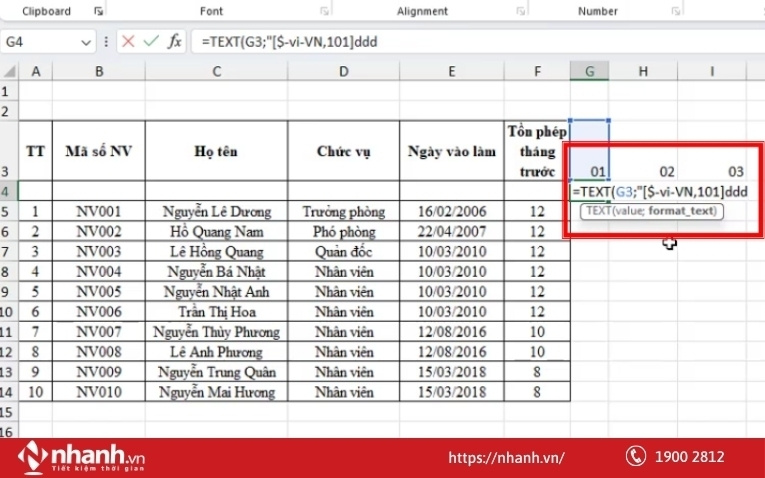Click 'value' argument in TEXT tooltip

point(628,211)
